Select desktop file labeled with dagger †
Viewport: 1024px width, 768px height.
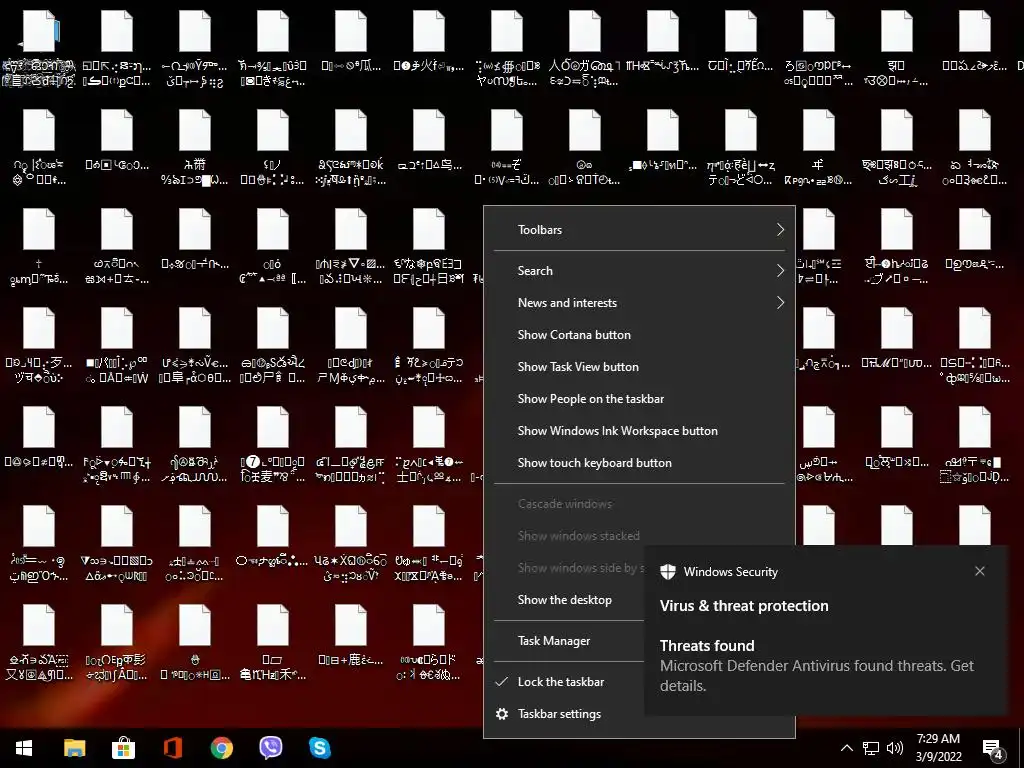pos(39,248)
